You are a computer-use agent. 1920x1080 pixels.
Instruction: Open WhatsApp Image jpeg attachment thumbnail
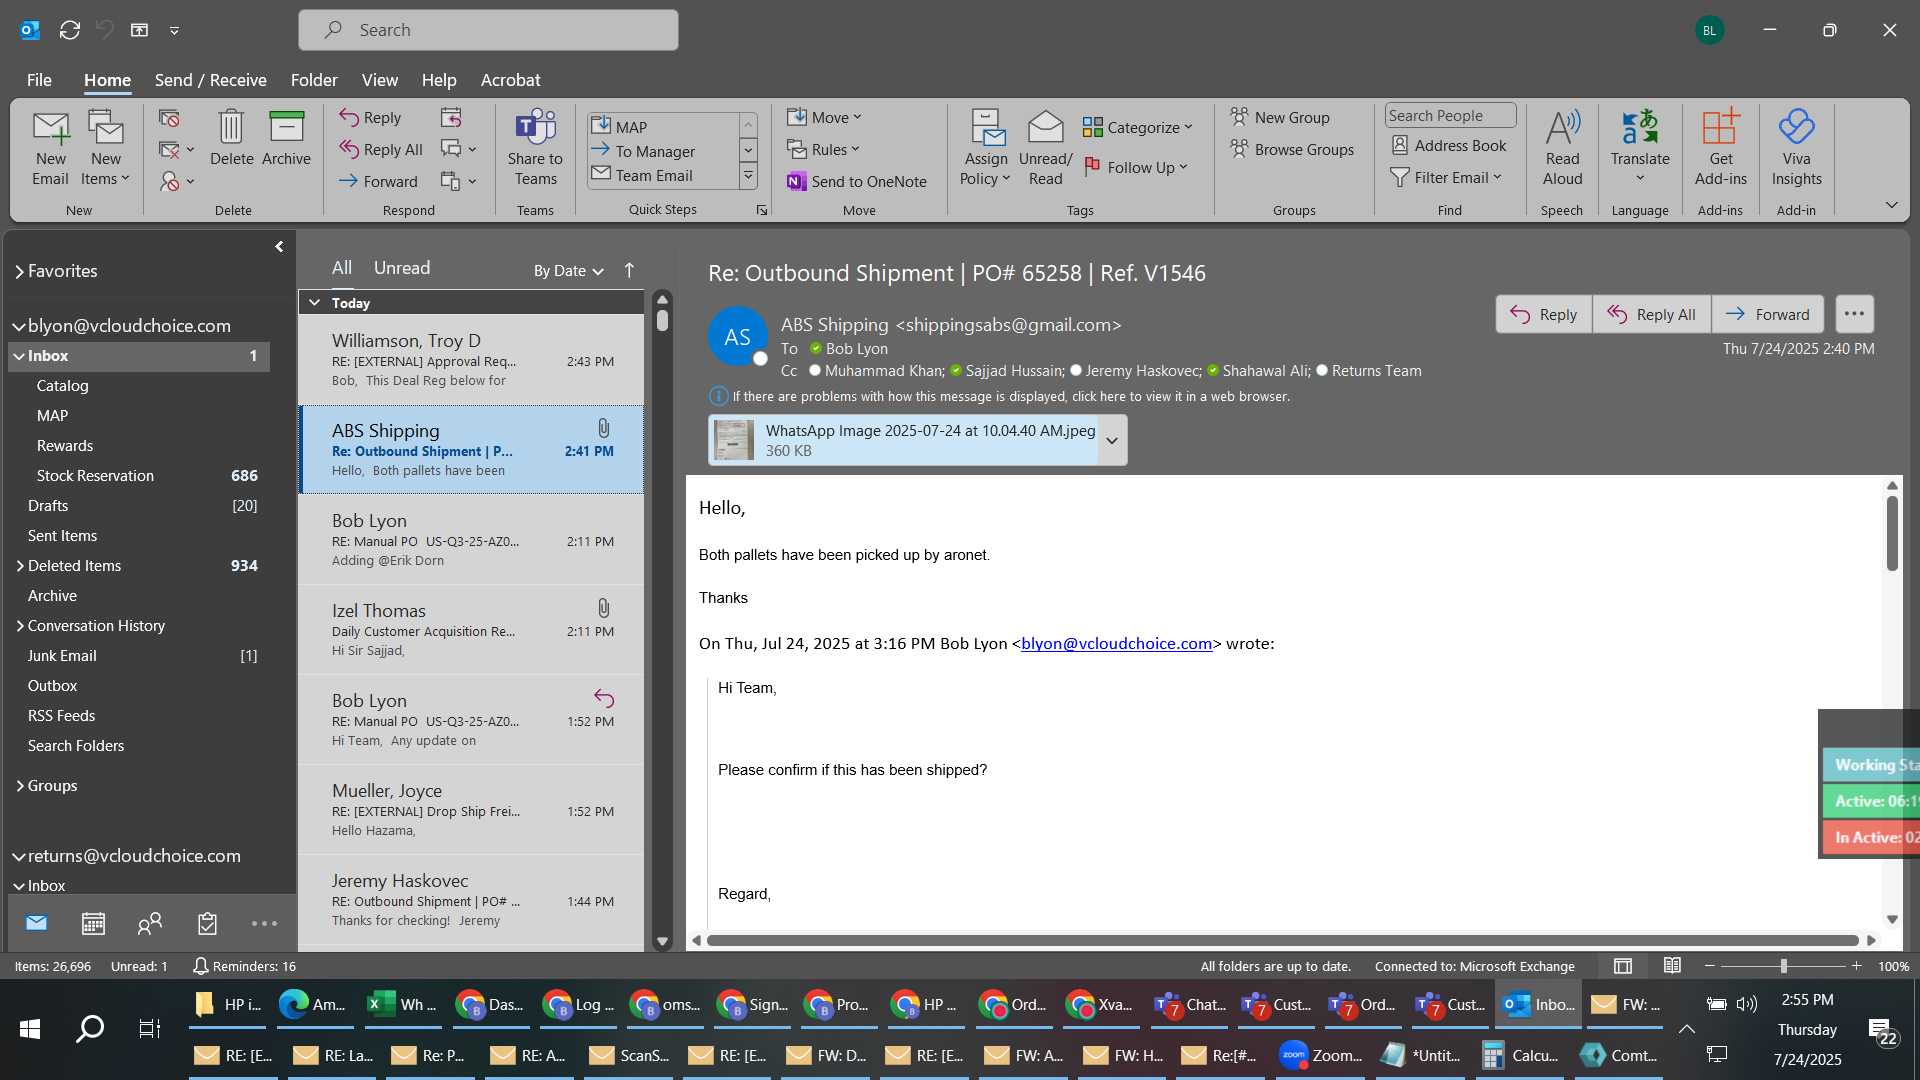pos(735,441)
